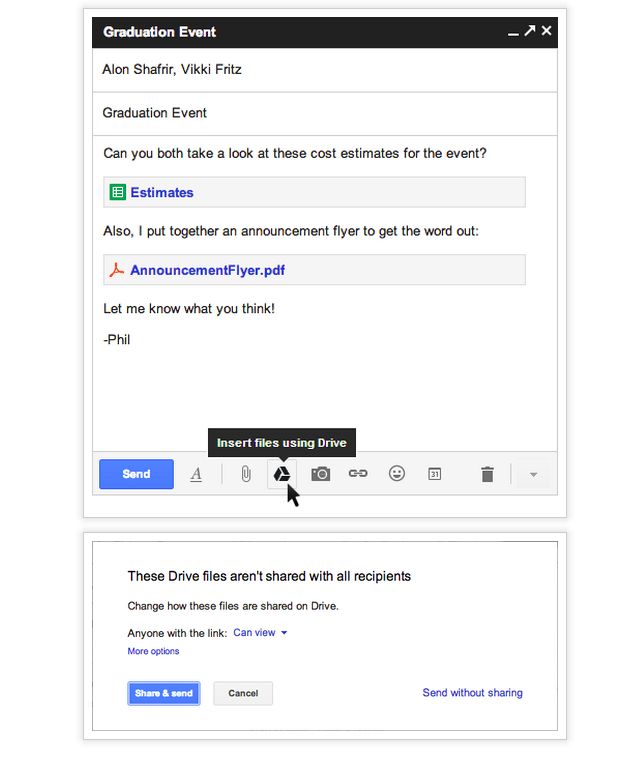
Task: Choose "Send without sharing" link
Action: coord(472,693)
